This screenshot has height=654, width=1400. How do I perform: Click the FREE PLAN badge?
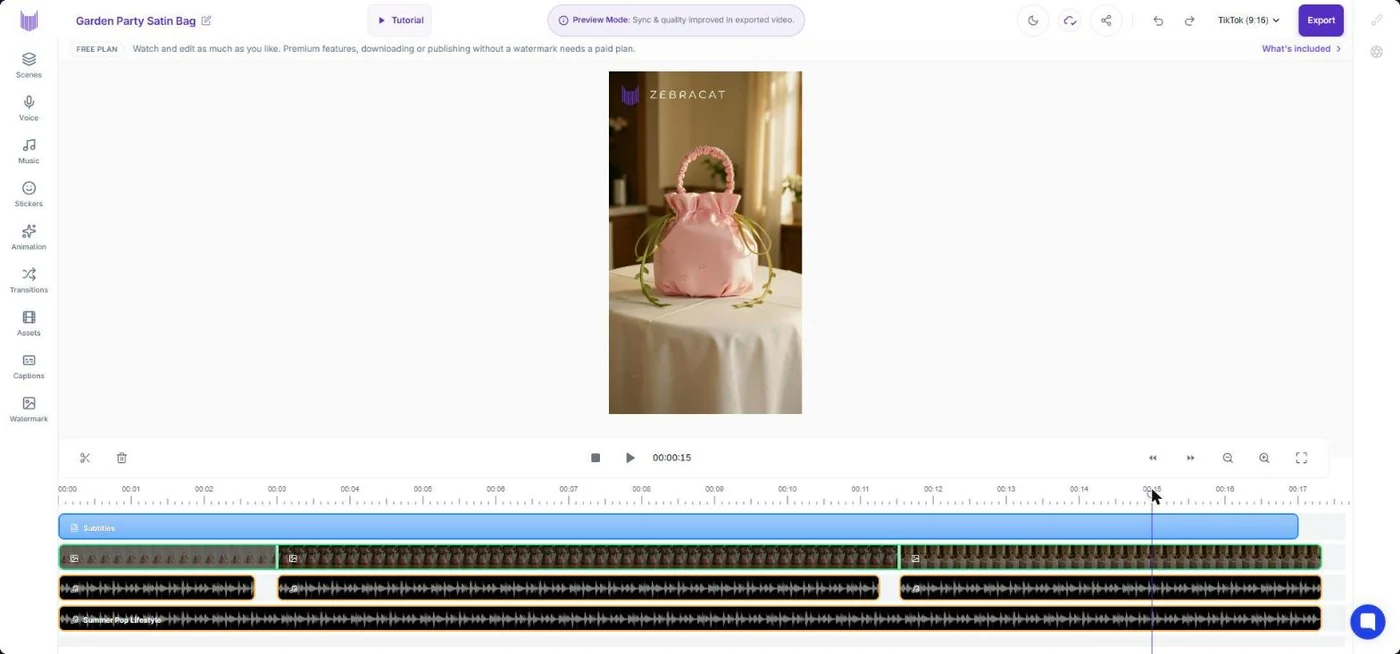click(97, 48)
